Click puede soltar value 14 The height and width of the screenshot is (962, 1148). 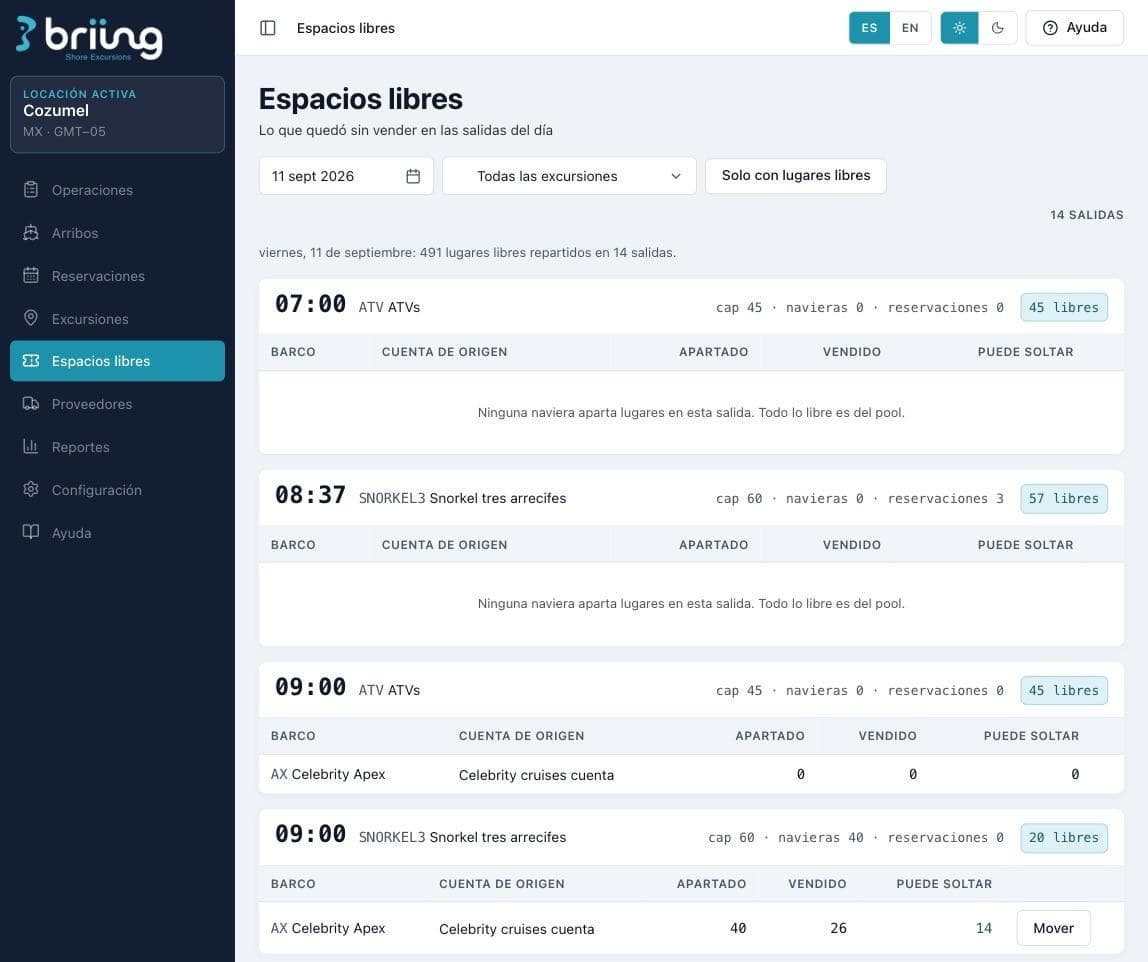click(984, 928)
